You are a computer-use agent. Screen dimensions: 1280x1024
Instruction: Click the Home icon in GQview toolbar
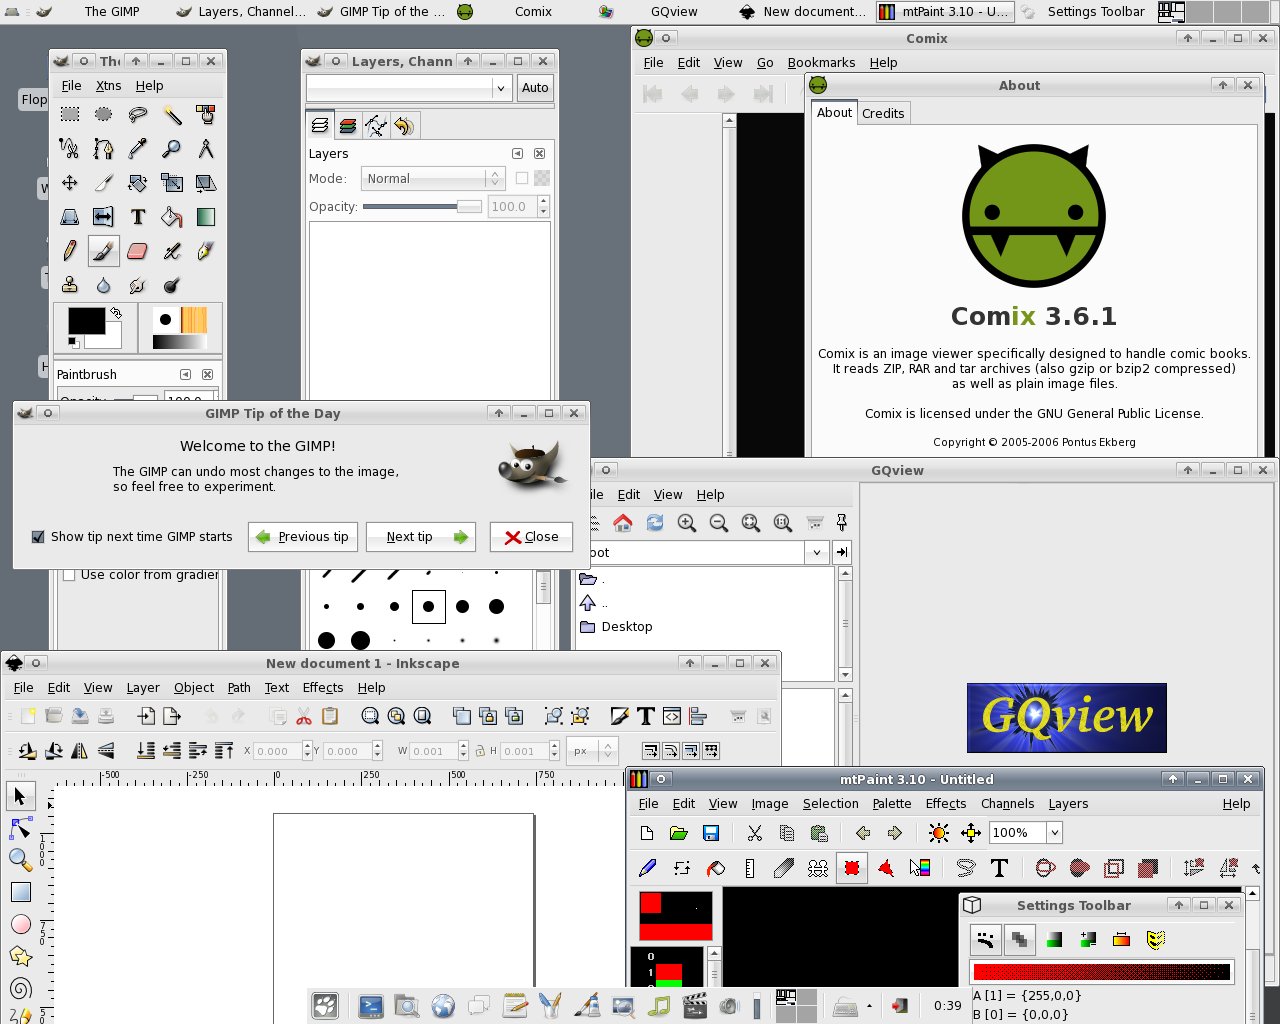(x=623, y=523)
